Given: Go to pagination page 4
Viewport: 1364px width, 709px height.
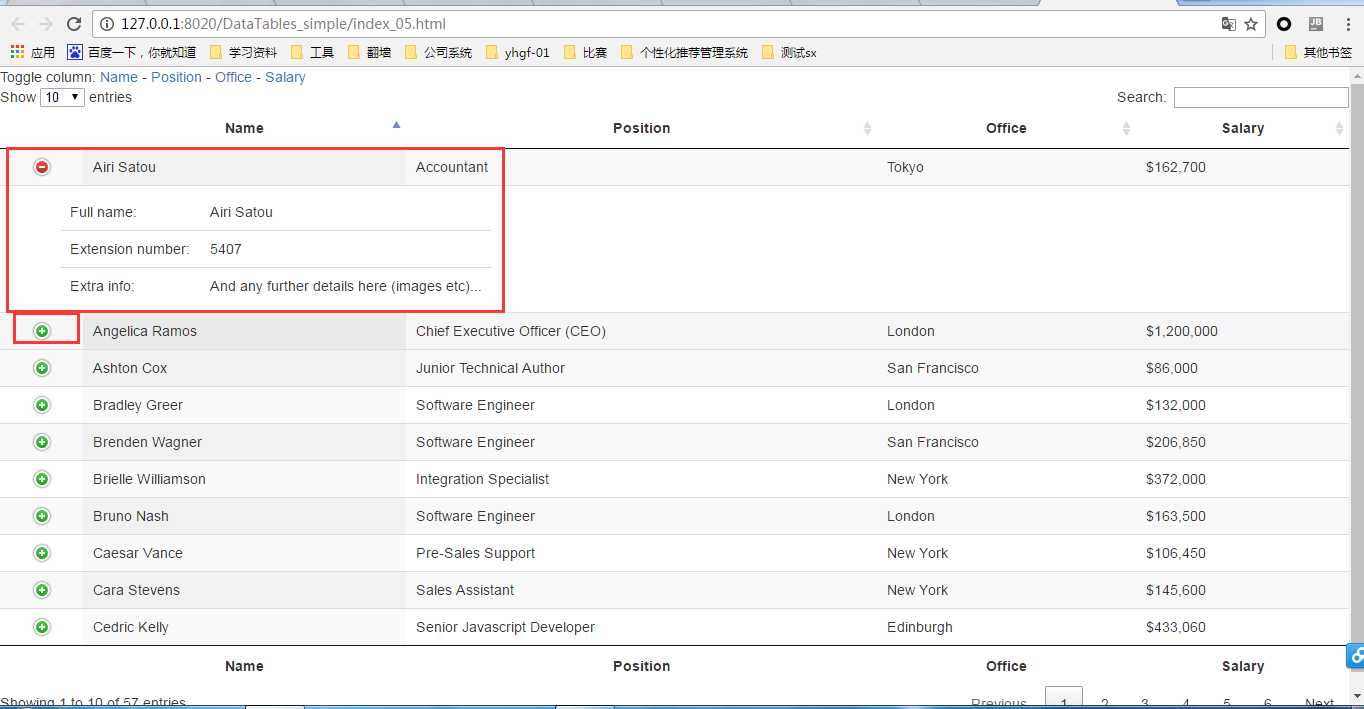Looking at the screenshot, I should (1186, 702).
